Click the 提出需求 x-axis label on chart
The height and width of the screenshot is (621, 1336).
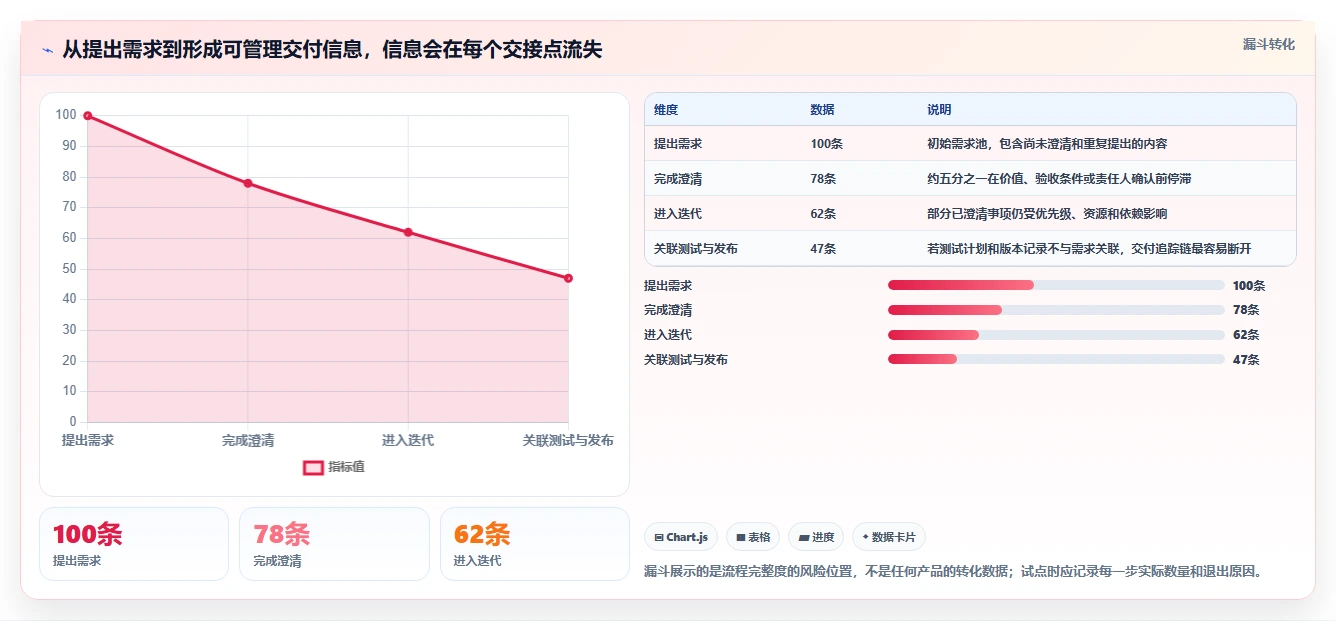click(88, 440)
